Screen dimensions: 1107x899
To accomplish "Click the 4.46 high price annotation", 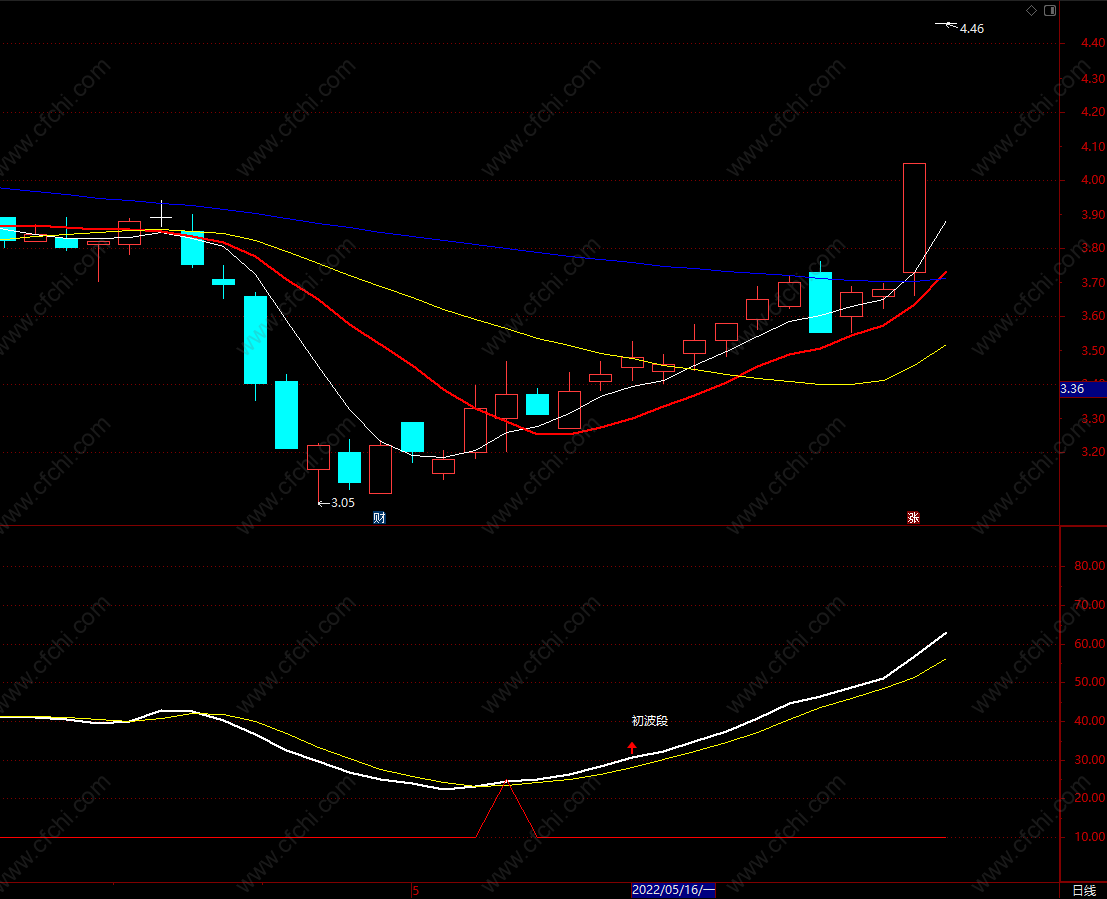I will (x=971, y=29).
